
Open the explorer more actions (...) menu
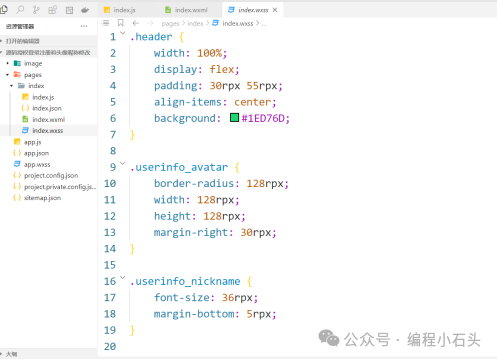(84, 26)
